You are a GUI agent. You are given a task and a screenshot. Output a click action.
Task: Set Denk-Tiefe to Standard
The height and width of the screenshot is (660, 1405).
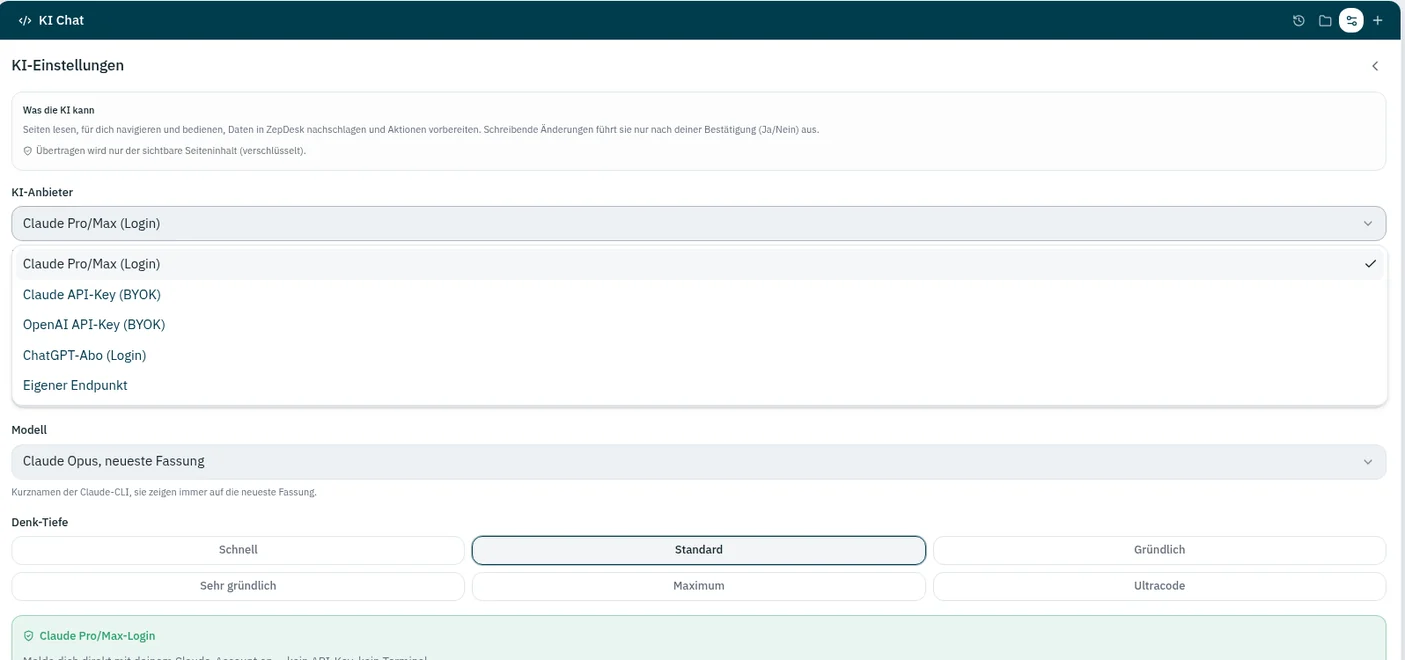[x=699, y=550]
